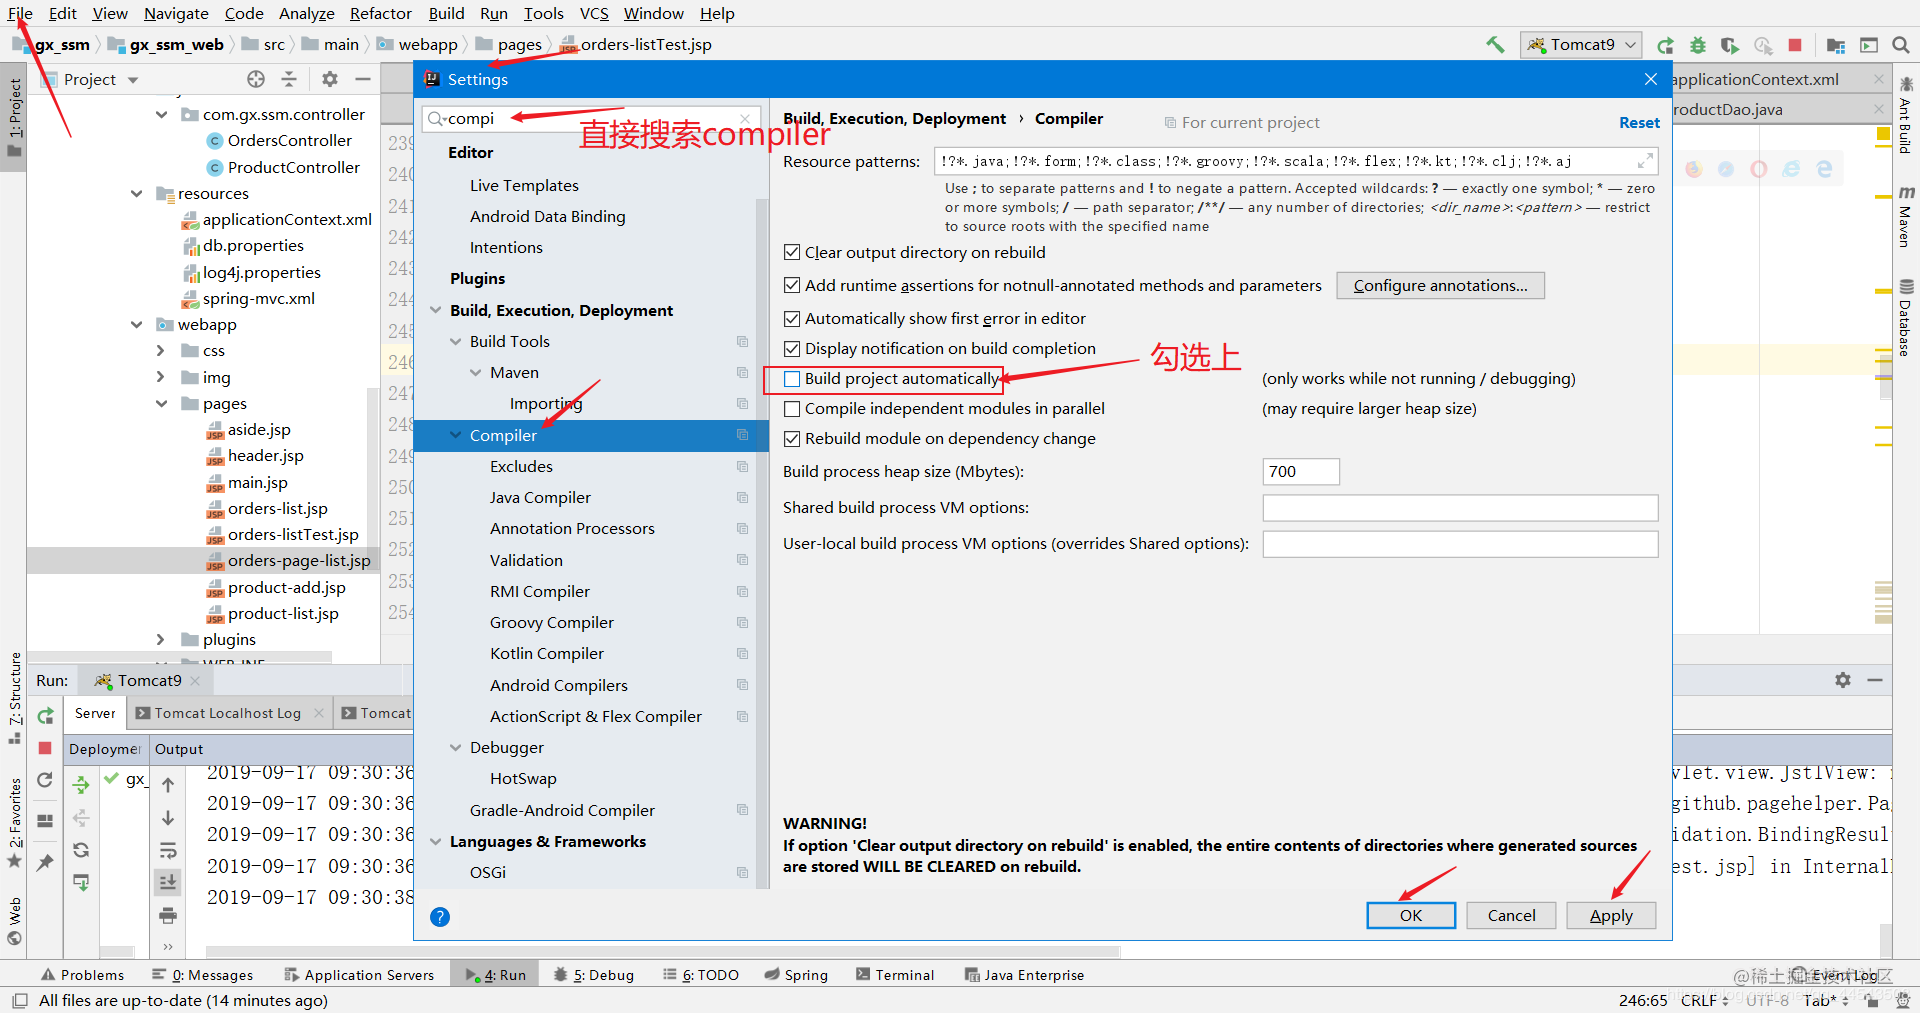Click OK in Settings dialog

(x=1411, y=915)
